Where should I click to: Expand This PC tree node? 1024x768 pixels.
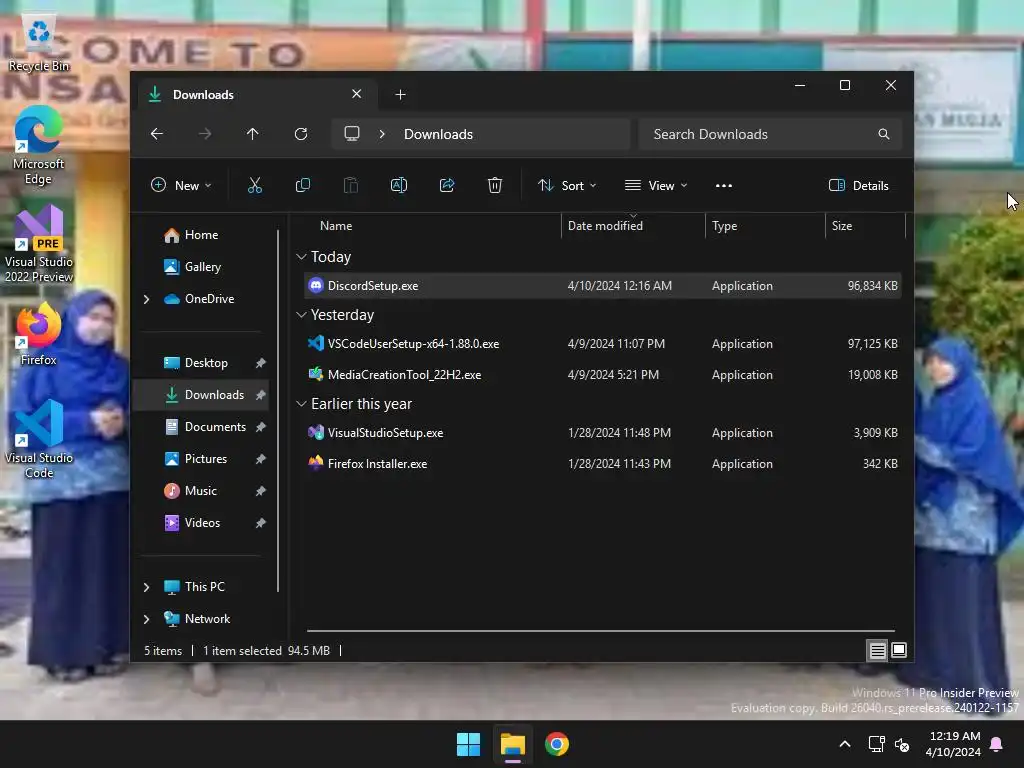click(146, 587)
